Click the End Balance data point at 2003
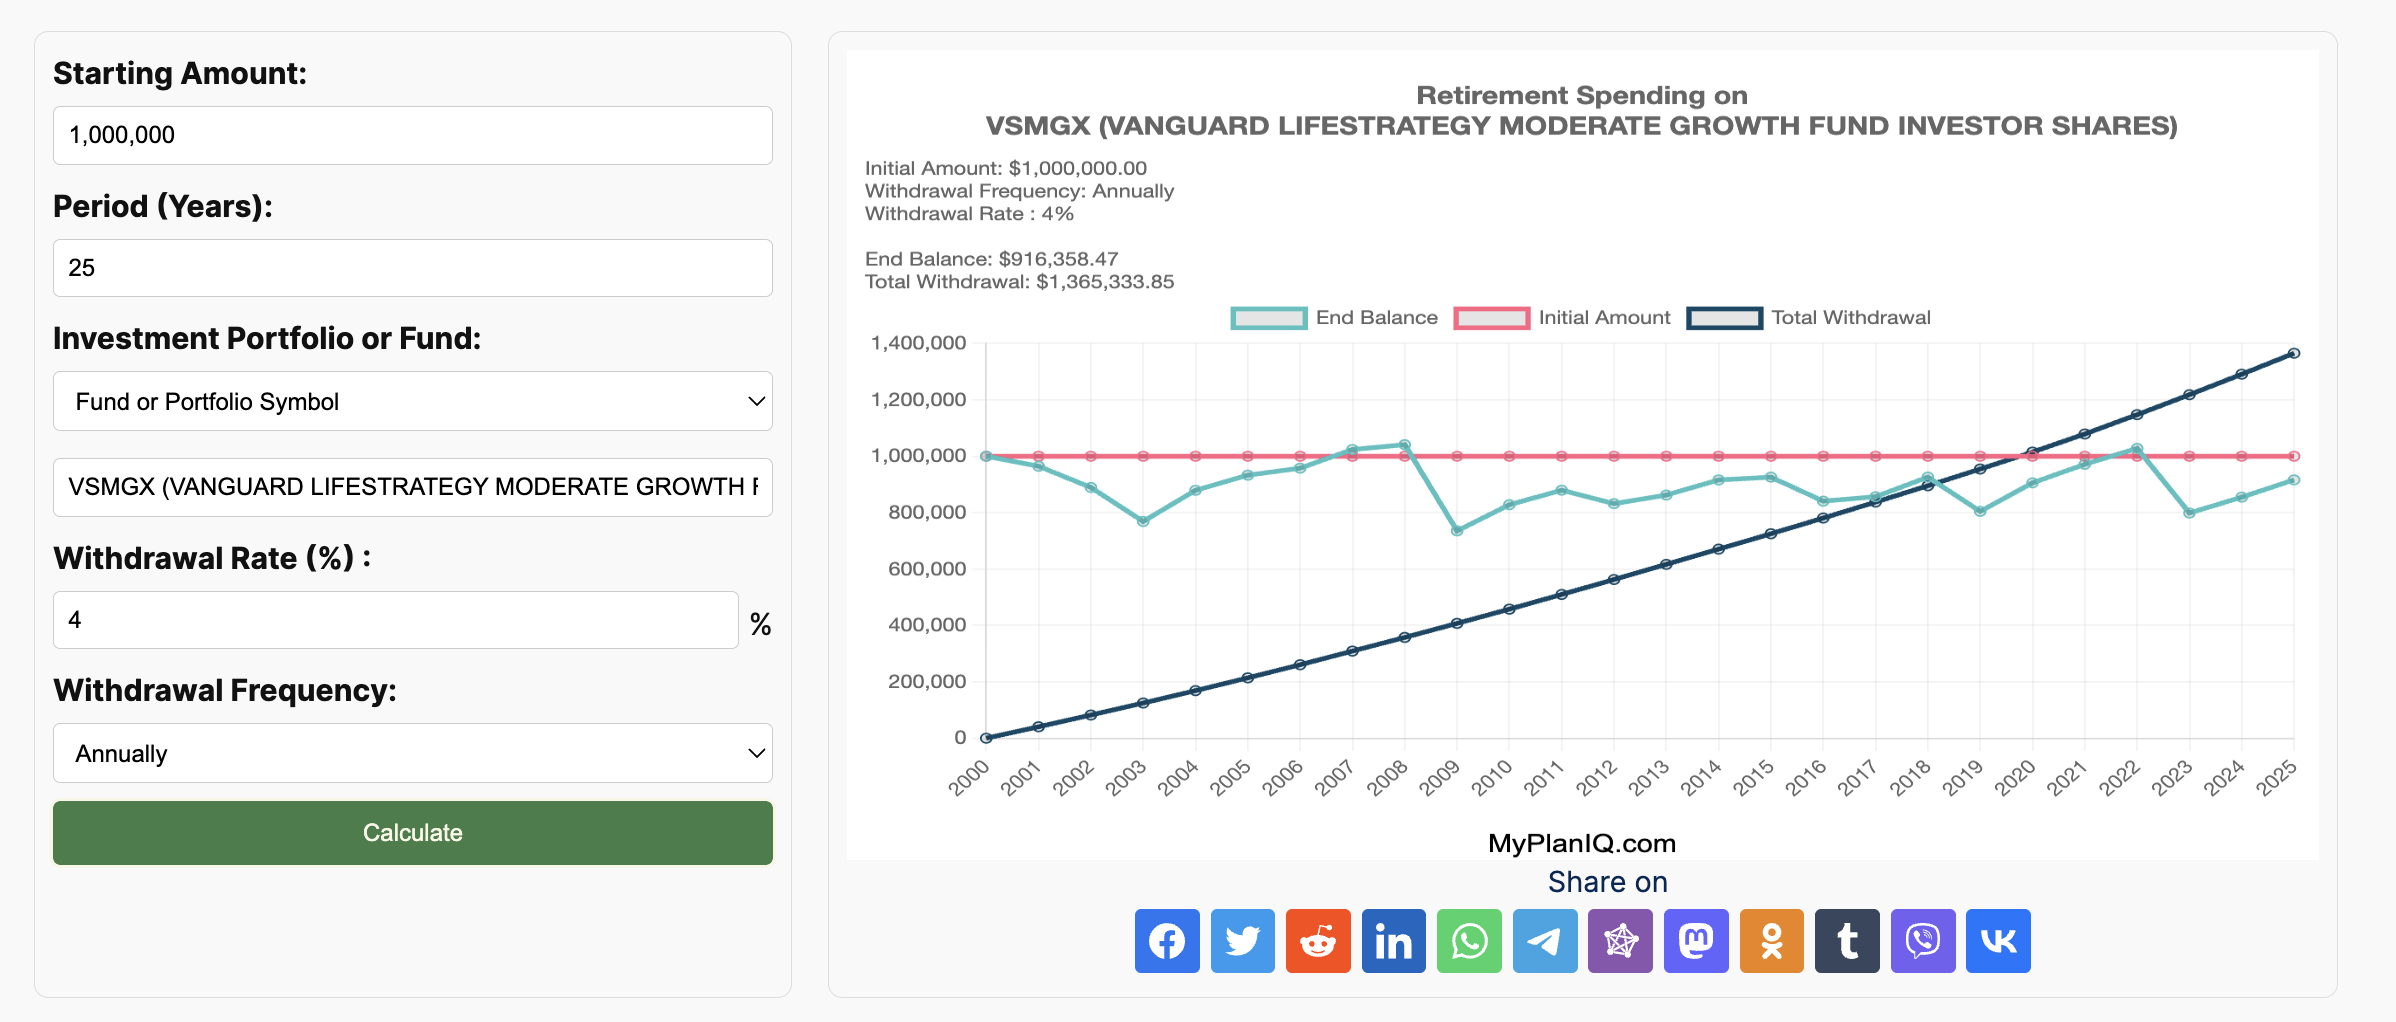The width and height of the screenshot is (2396, 1022). coord(1143,521)
